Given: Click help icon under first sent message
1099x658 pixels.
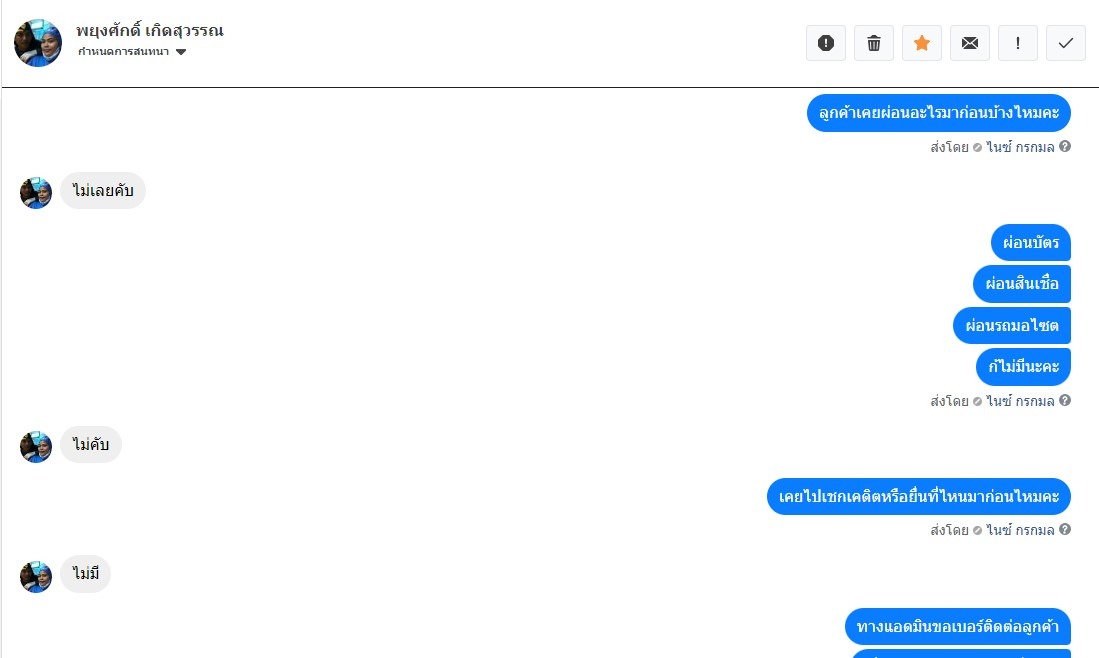Looking at the screenshot, I should pos(1065,146).
